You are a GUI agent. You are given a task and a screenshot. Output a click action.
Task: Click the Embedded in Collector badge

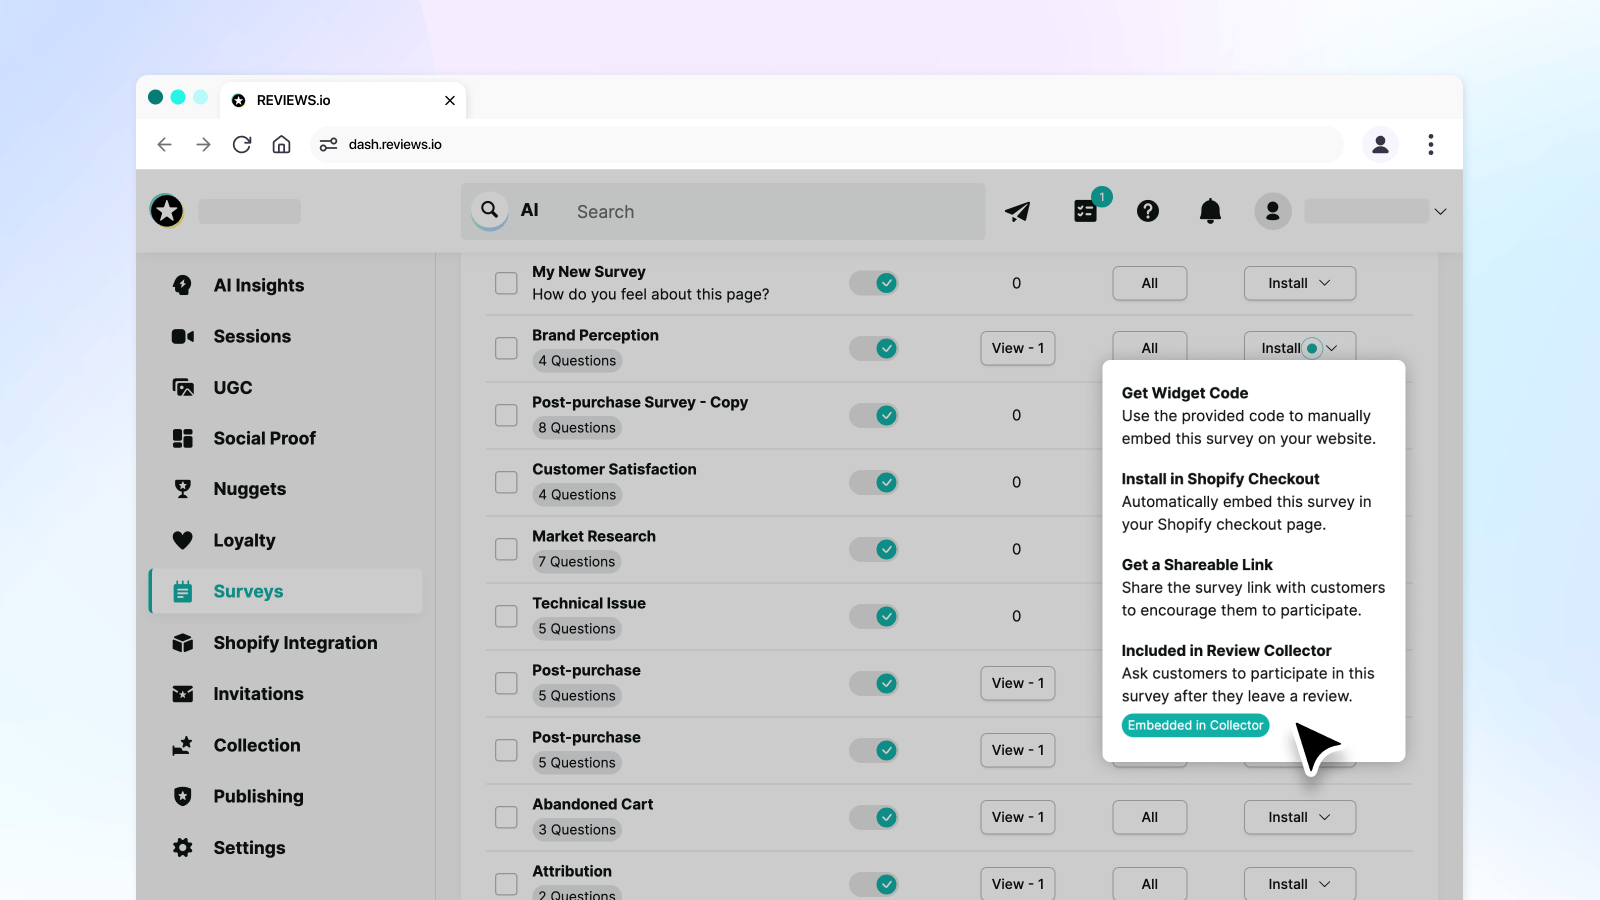(x=1195, y=725)
